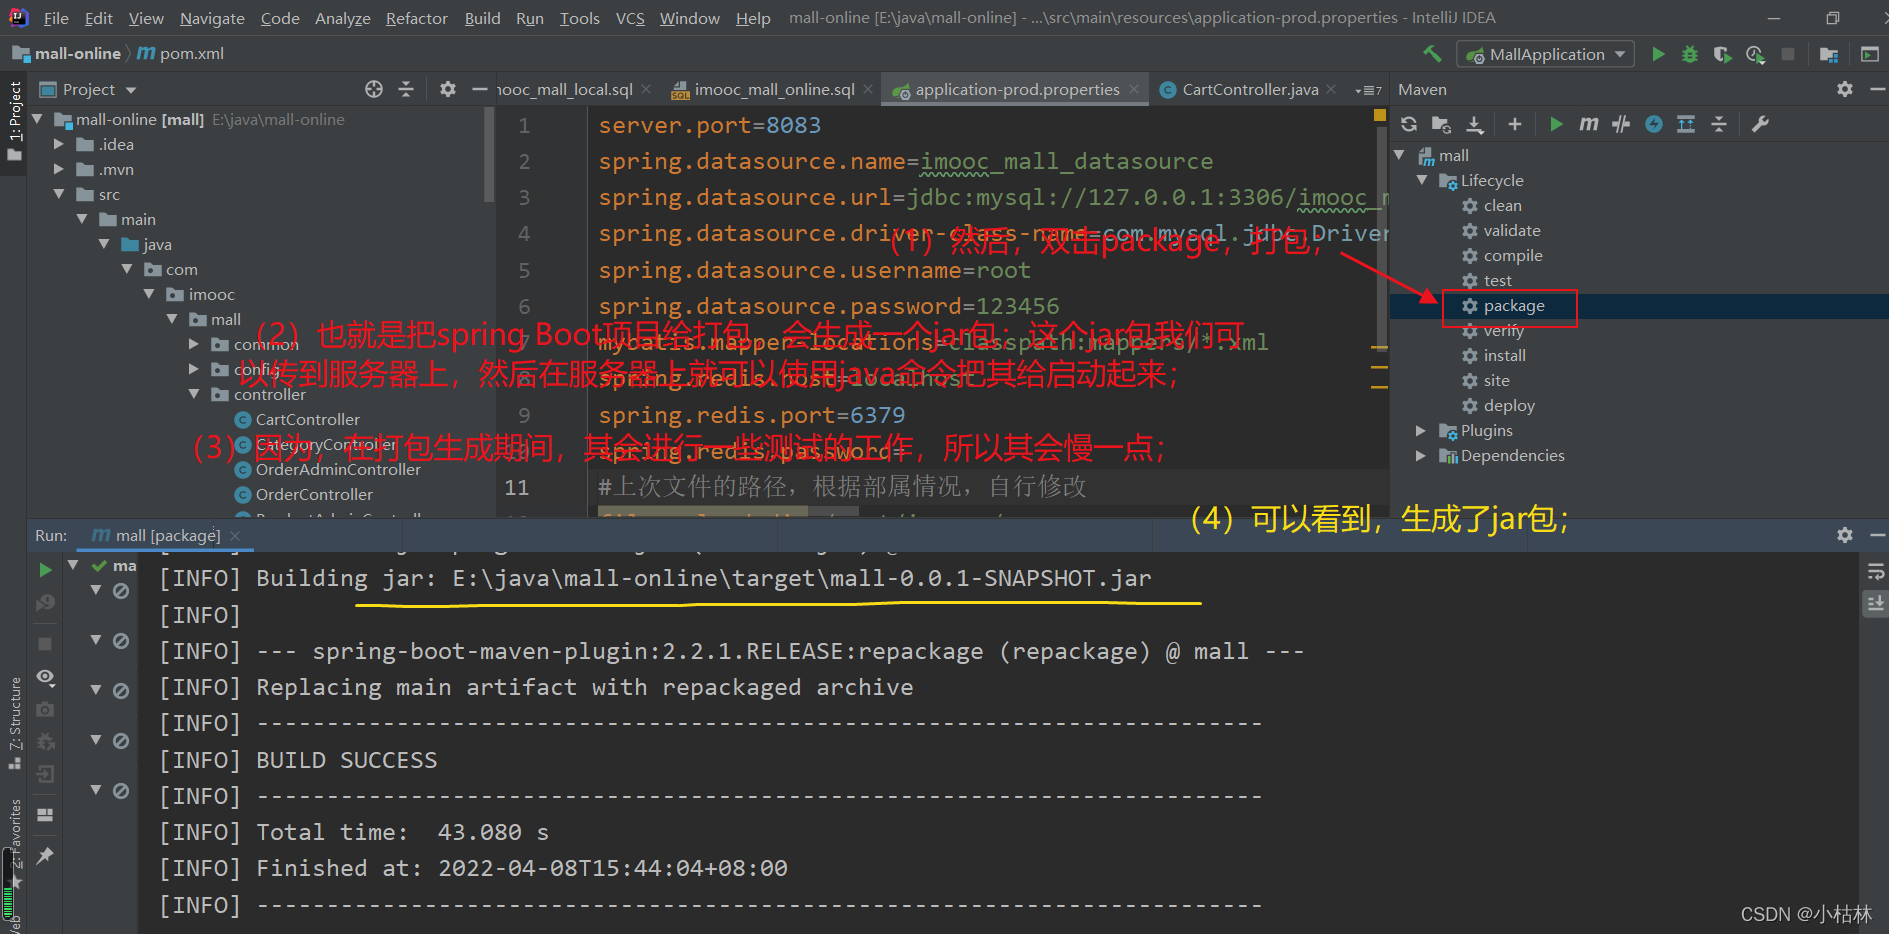Hide the Maven panel with the minus icon
The width and height of the screenshot is (1889, 934).
(1877, 89)
